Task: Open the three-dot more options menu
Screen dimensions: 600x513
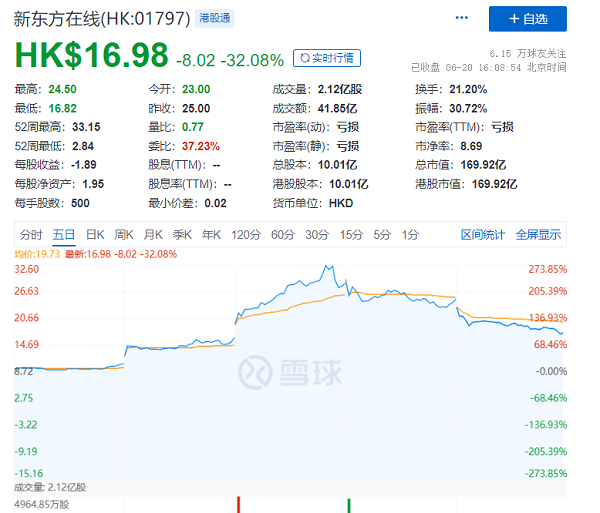Action: (461, 18)
